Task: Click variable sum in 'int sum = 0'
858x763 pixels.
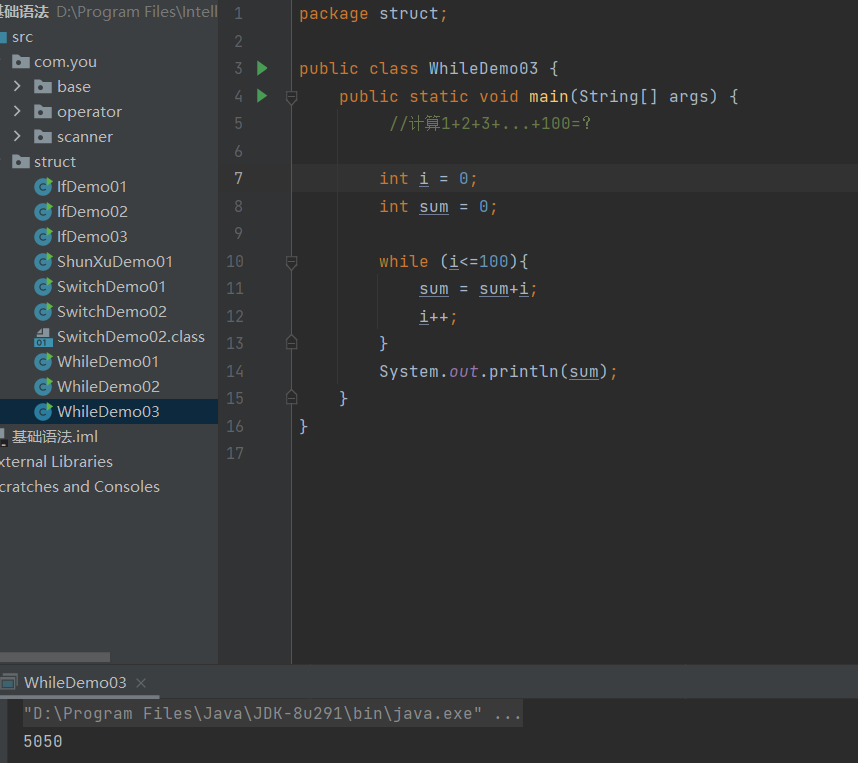Action: [x=434, y=207]
